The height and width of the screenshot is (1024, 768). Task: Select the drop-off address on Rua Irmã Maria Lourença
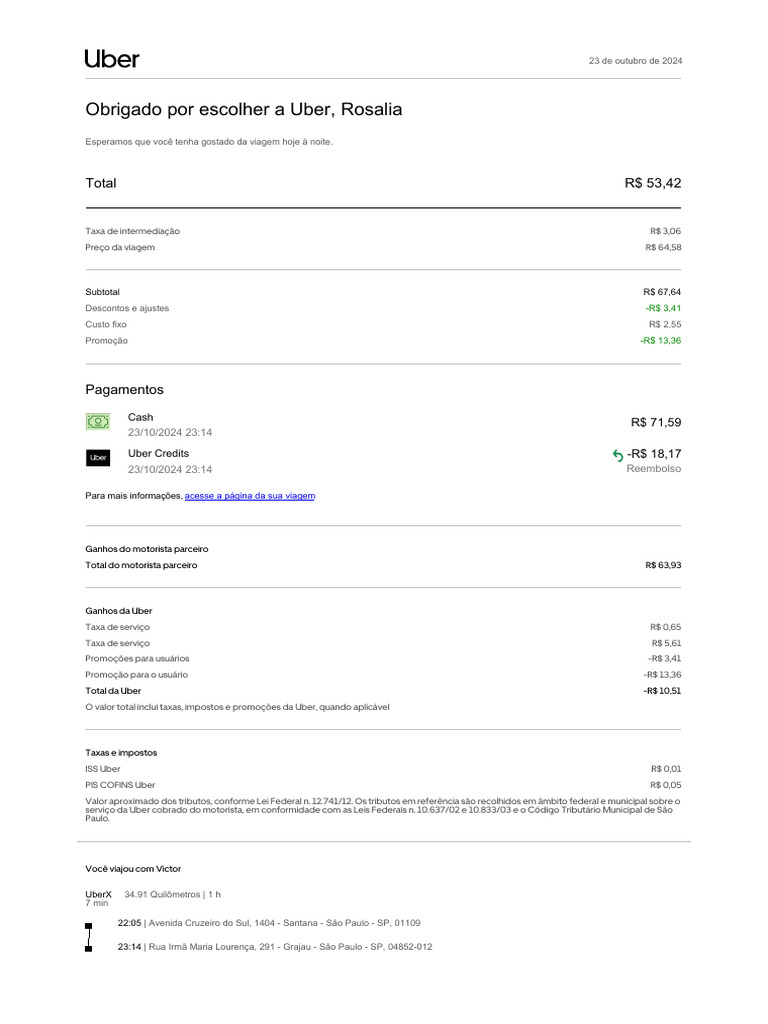point(290,947)
